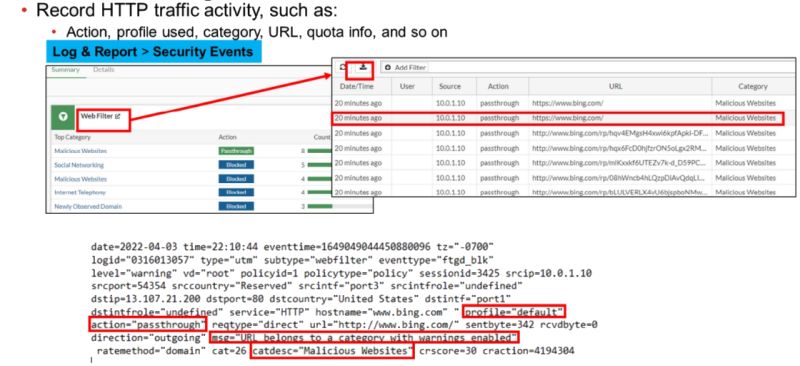
Task: Click the Count column header in summary
Action: 322,137
